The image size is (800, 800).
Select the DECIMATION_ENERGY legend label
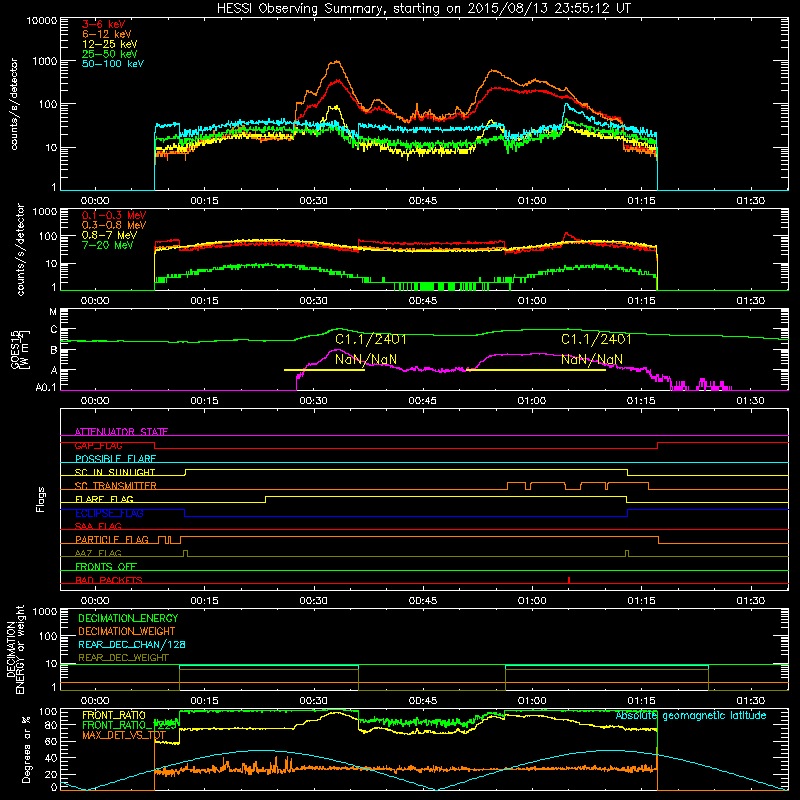click(128, 618)
